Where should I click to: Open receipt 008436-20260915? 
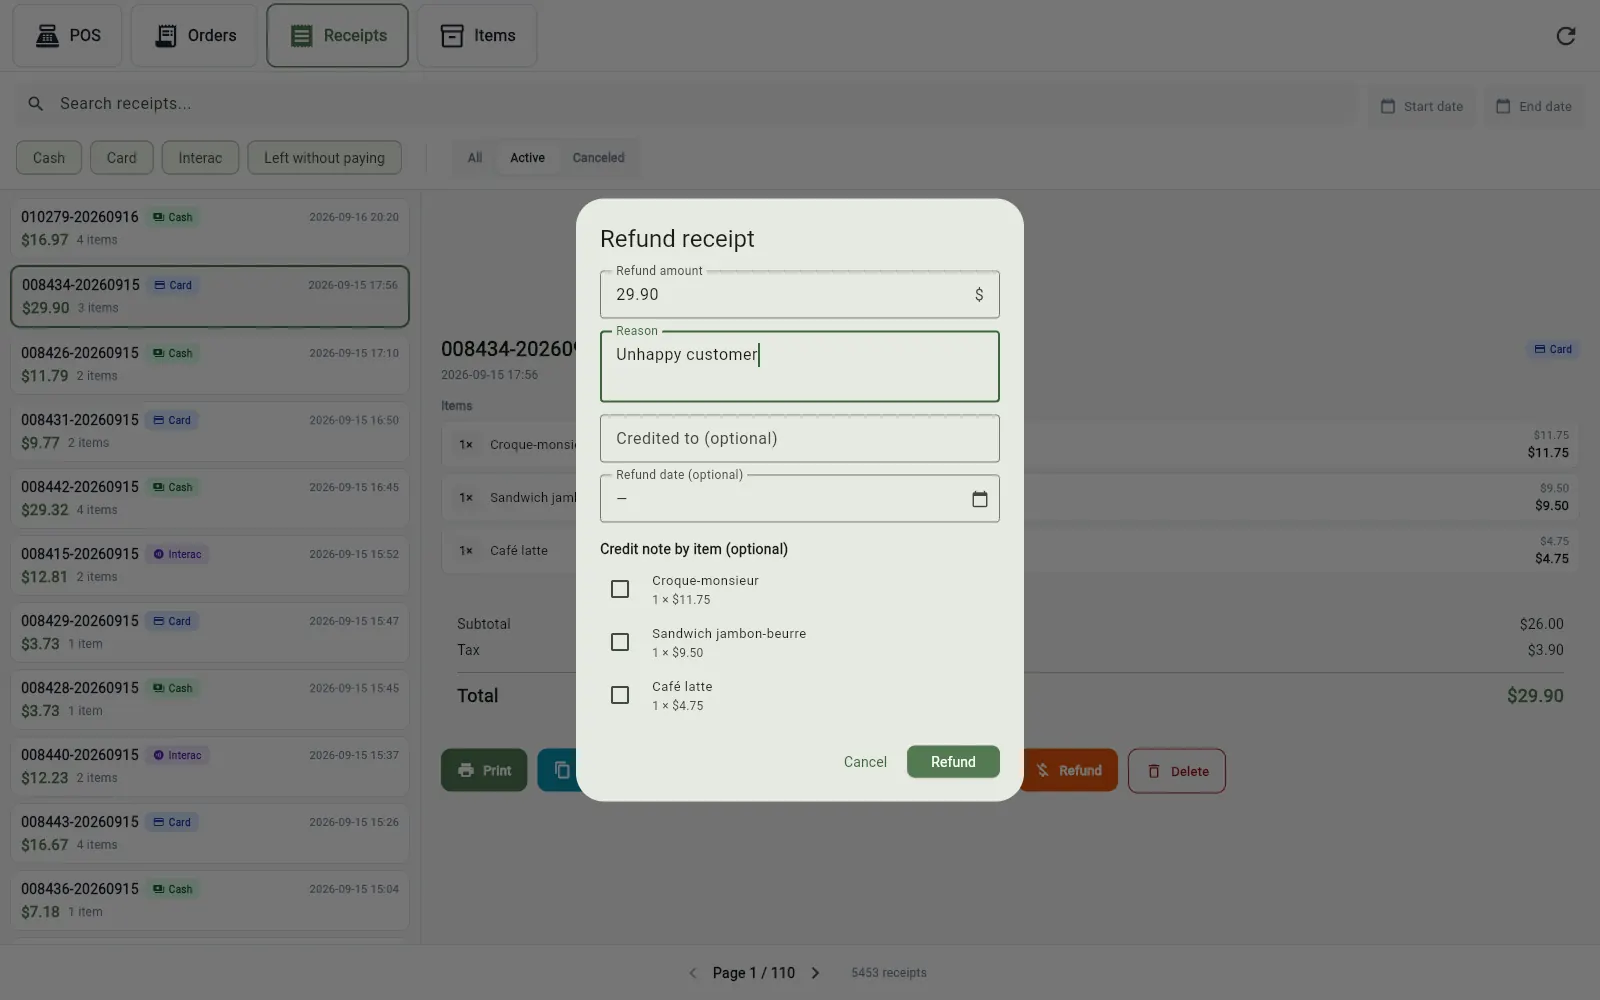pos(210,901)
